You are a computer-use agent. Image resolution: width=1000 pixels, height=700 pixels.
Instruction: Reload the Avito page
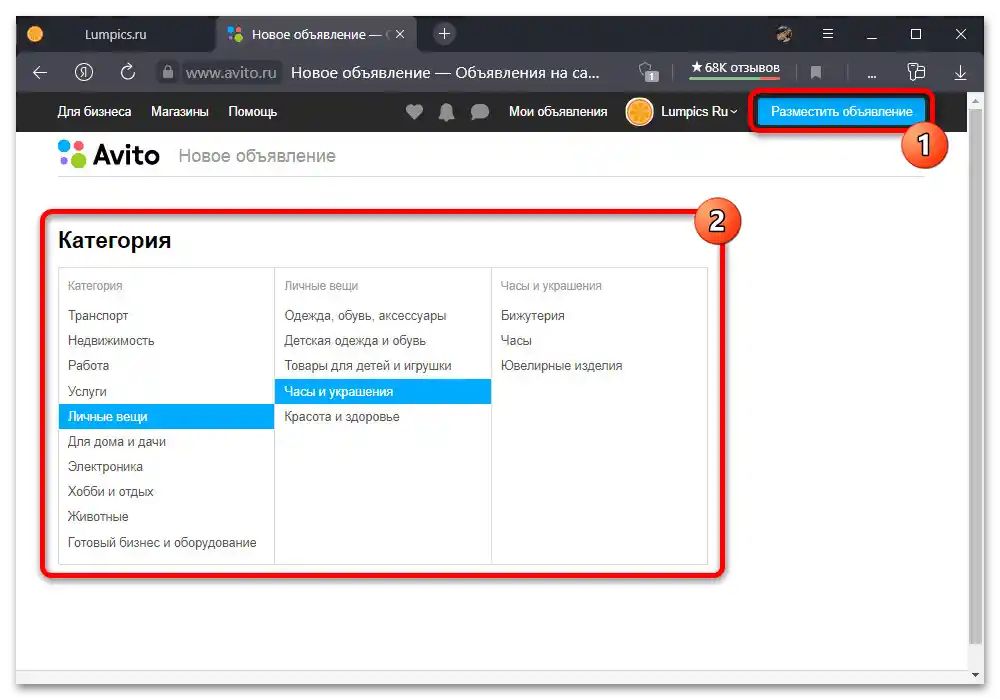(128, 72)
